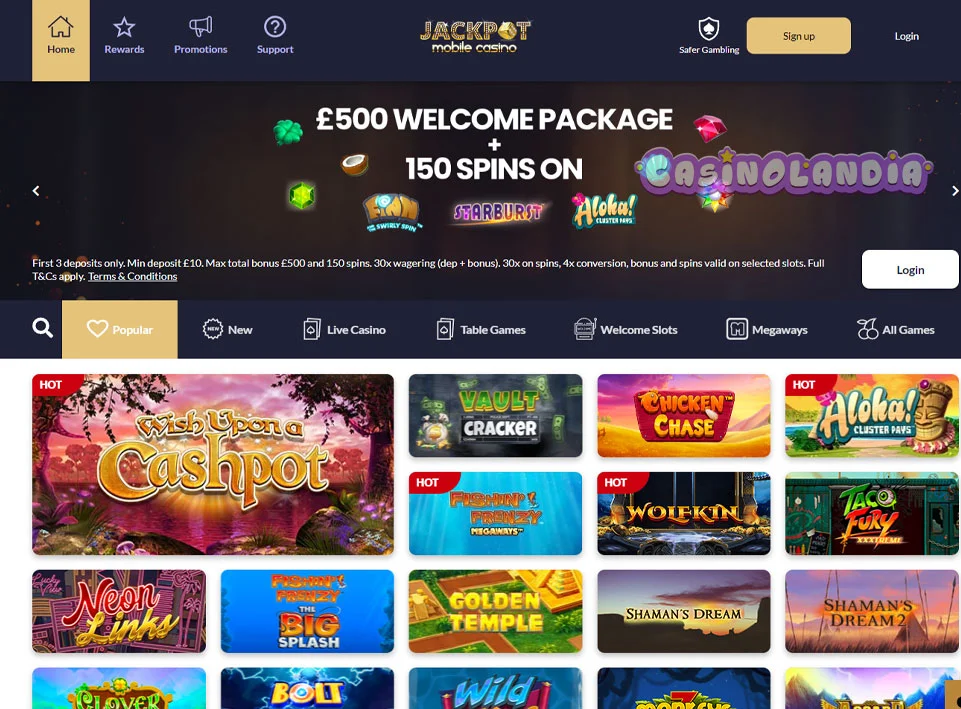Image resolution: width=961 pixels, height=709 pixels.
Task: Click the Jackpot Mobile Casino logo
Action: click(x=475, y=37)
